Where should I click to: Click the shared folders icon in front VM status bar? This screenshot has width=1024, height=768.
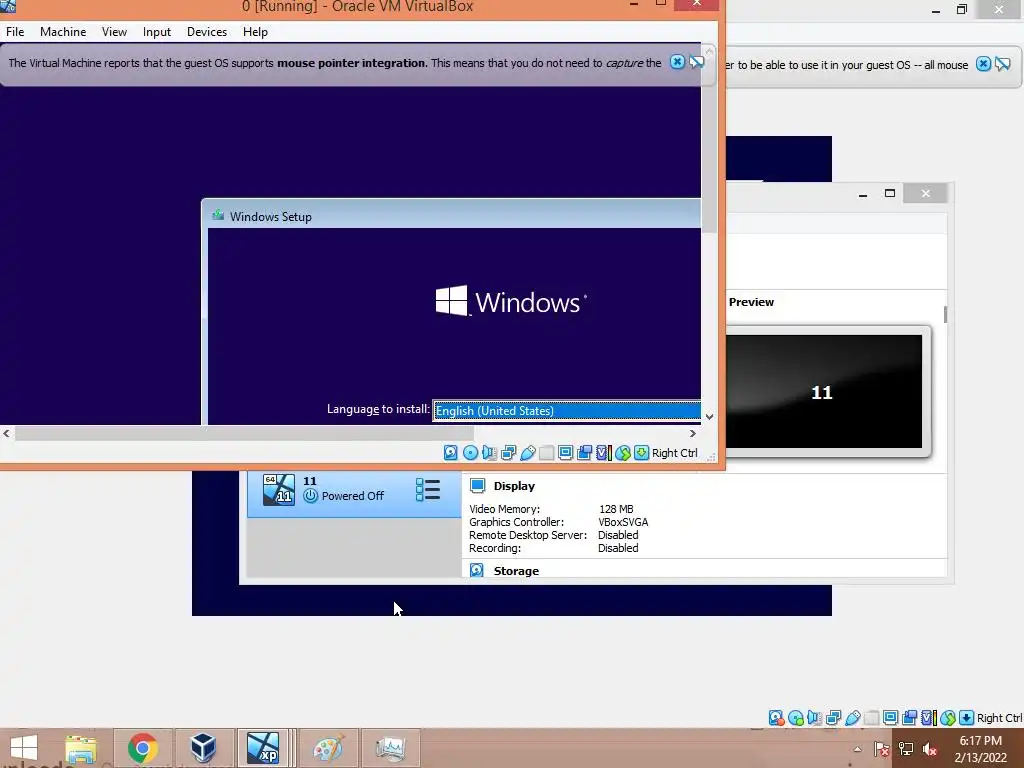pyautogui.click(x=547, y=453)
